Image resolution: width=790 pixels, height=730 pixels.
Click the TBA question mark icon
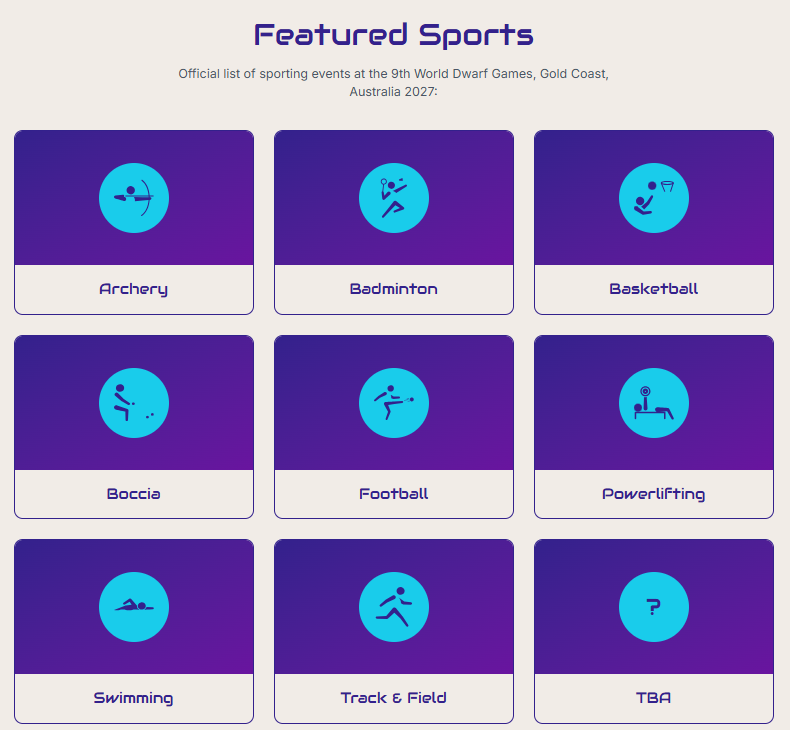tap(654, 607)
